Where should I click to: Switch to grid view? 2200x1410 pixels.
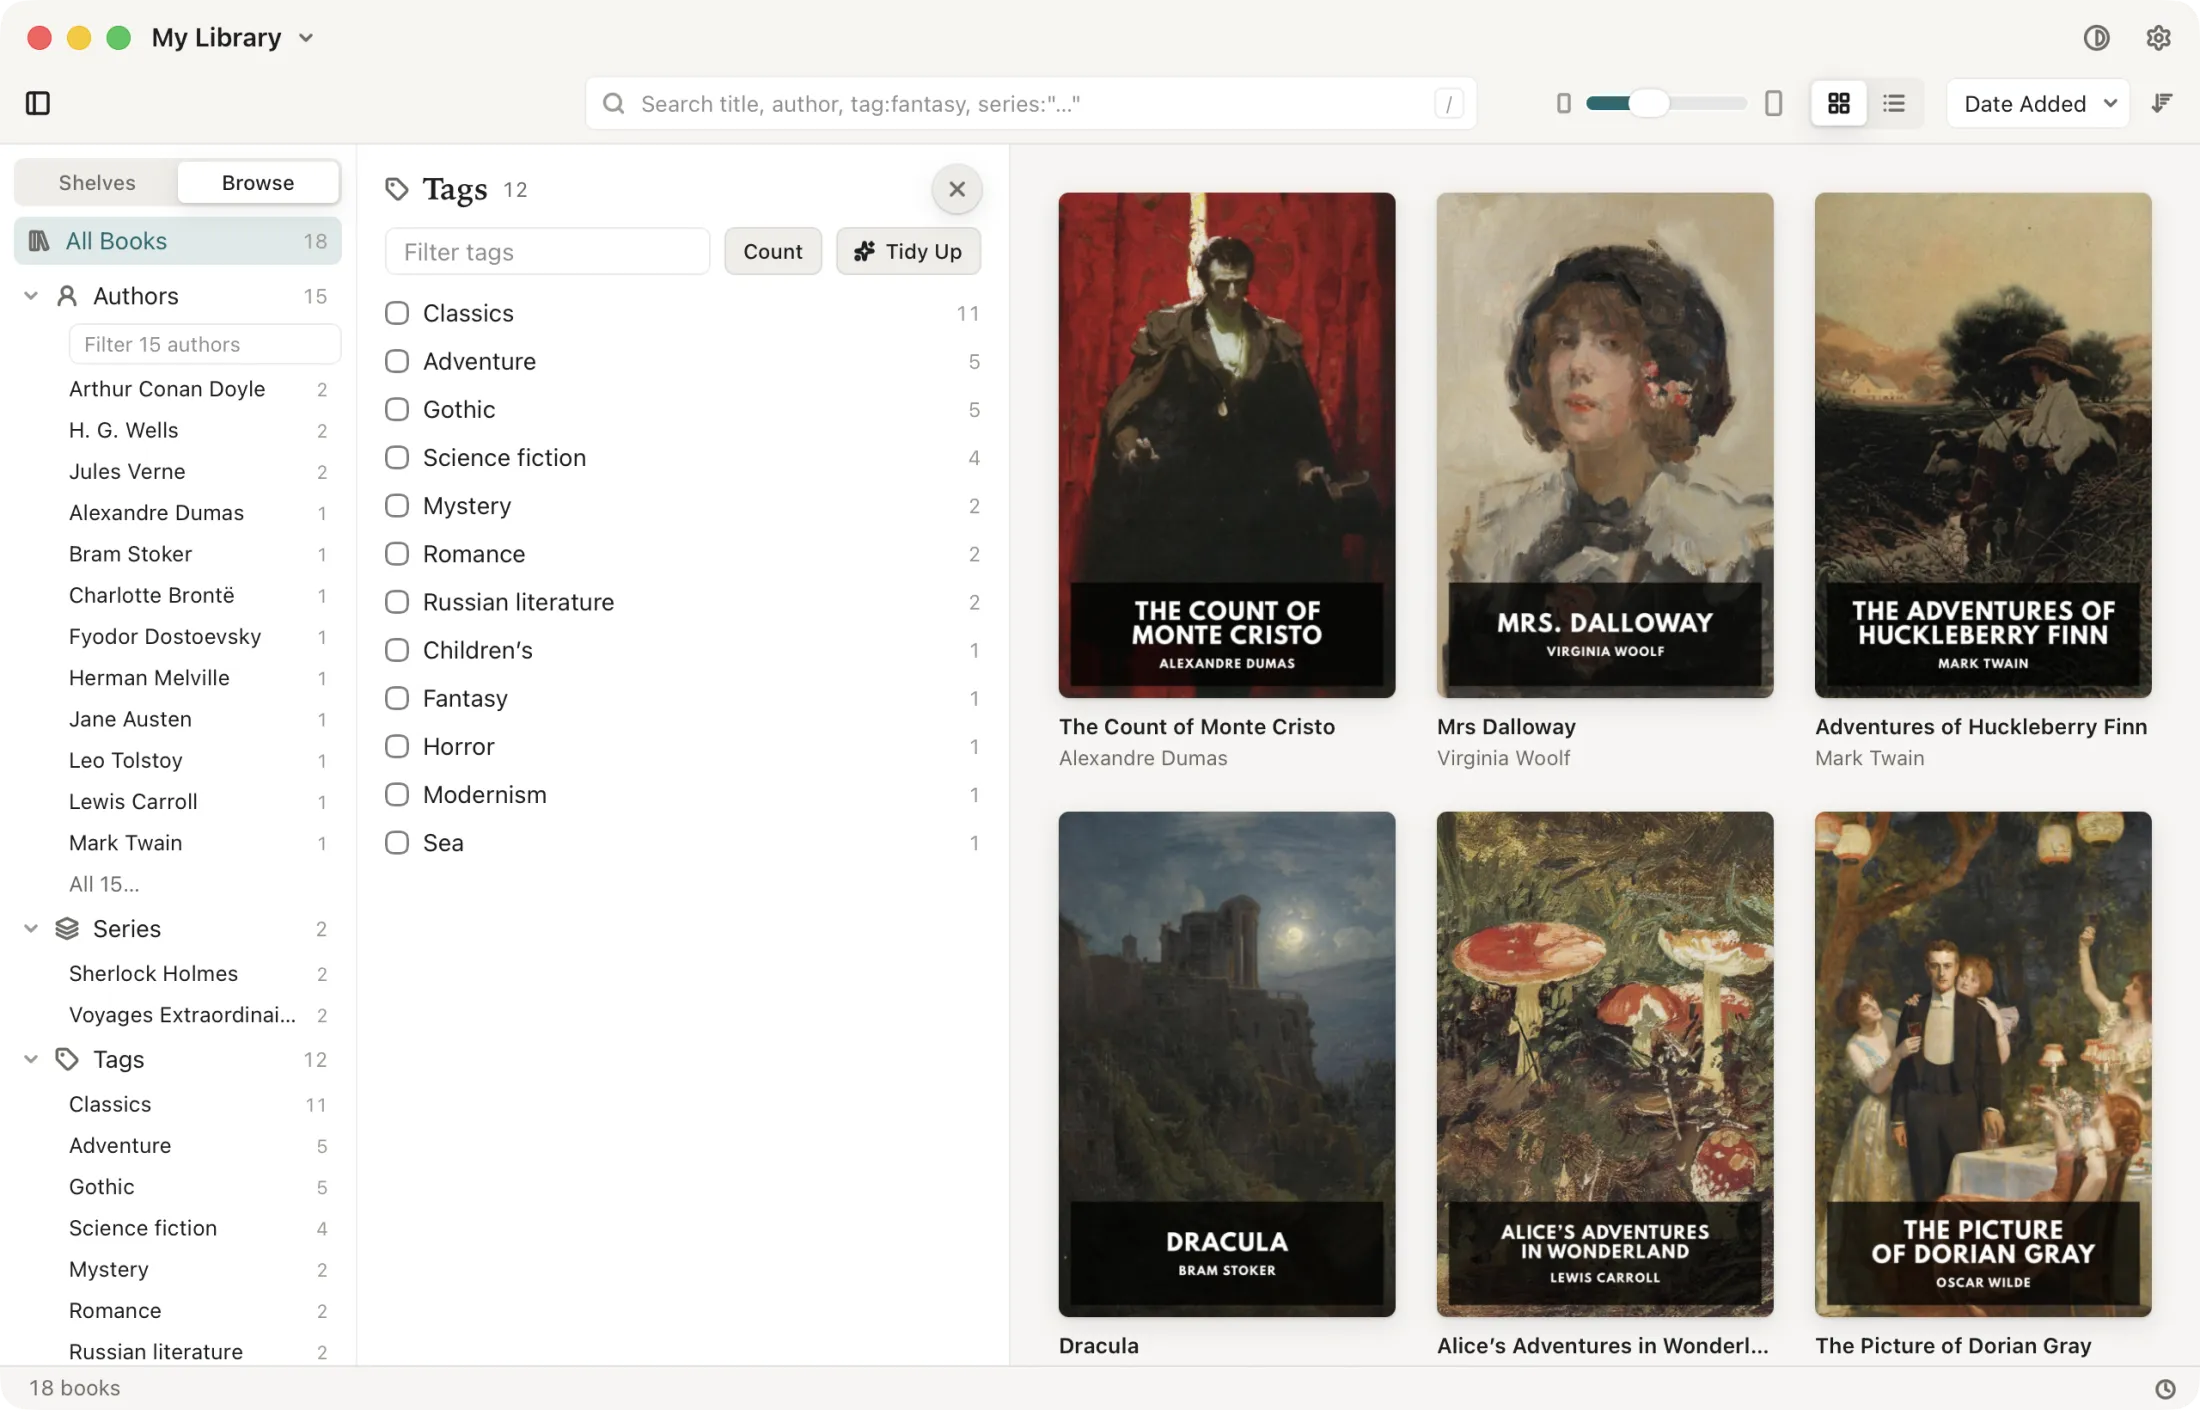coord(1838,103)
